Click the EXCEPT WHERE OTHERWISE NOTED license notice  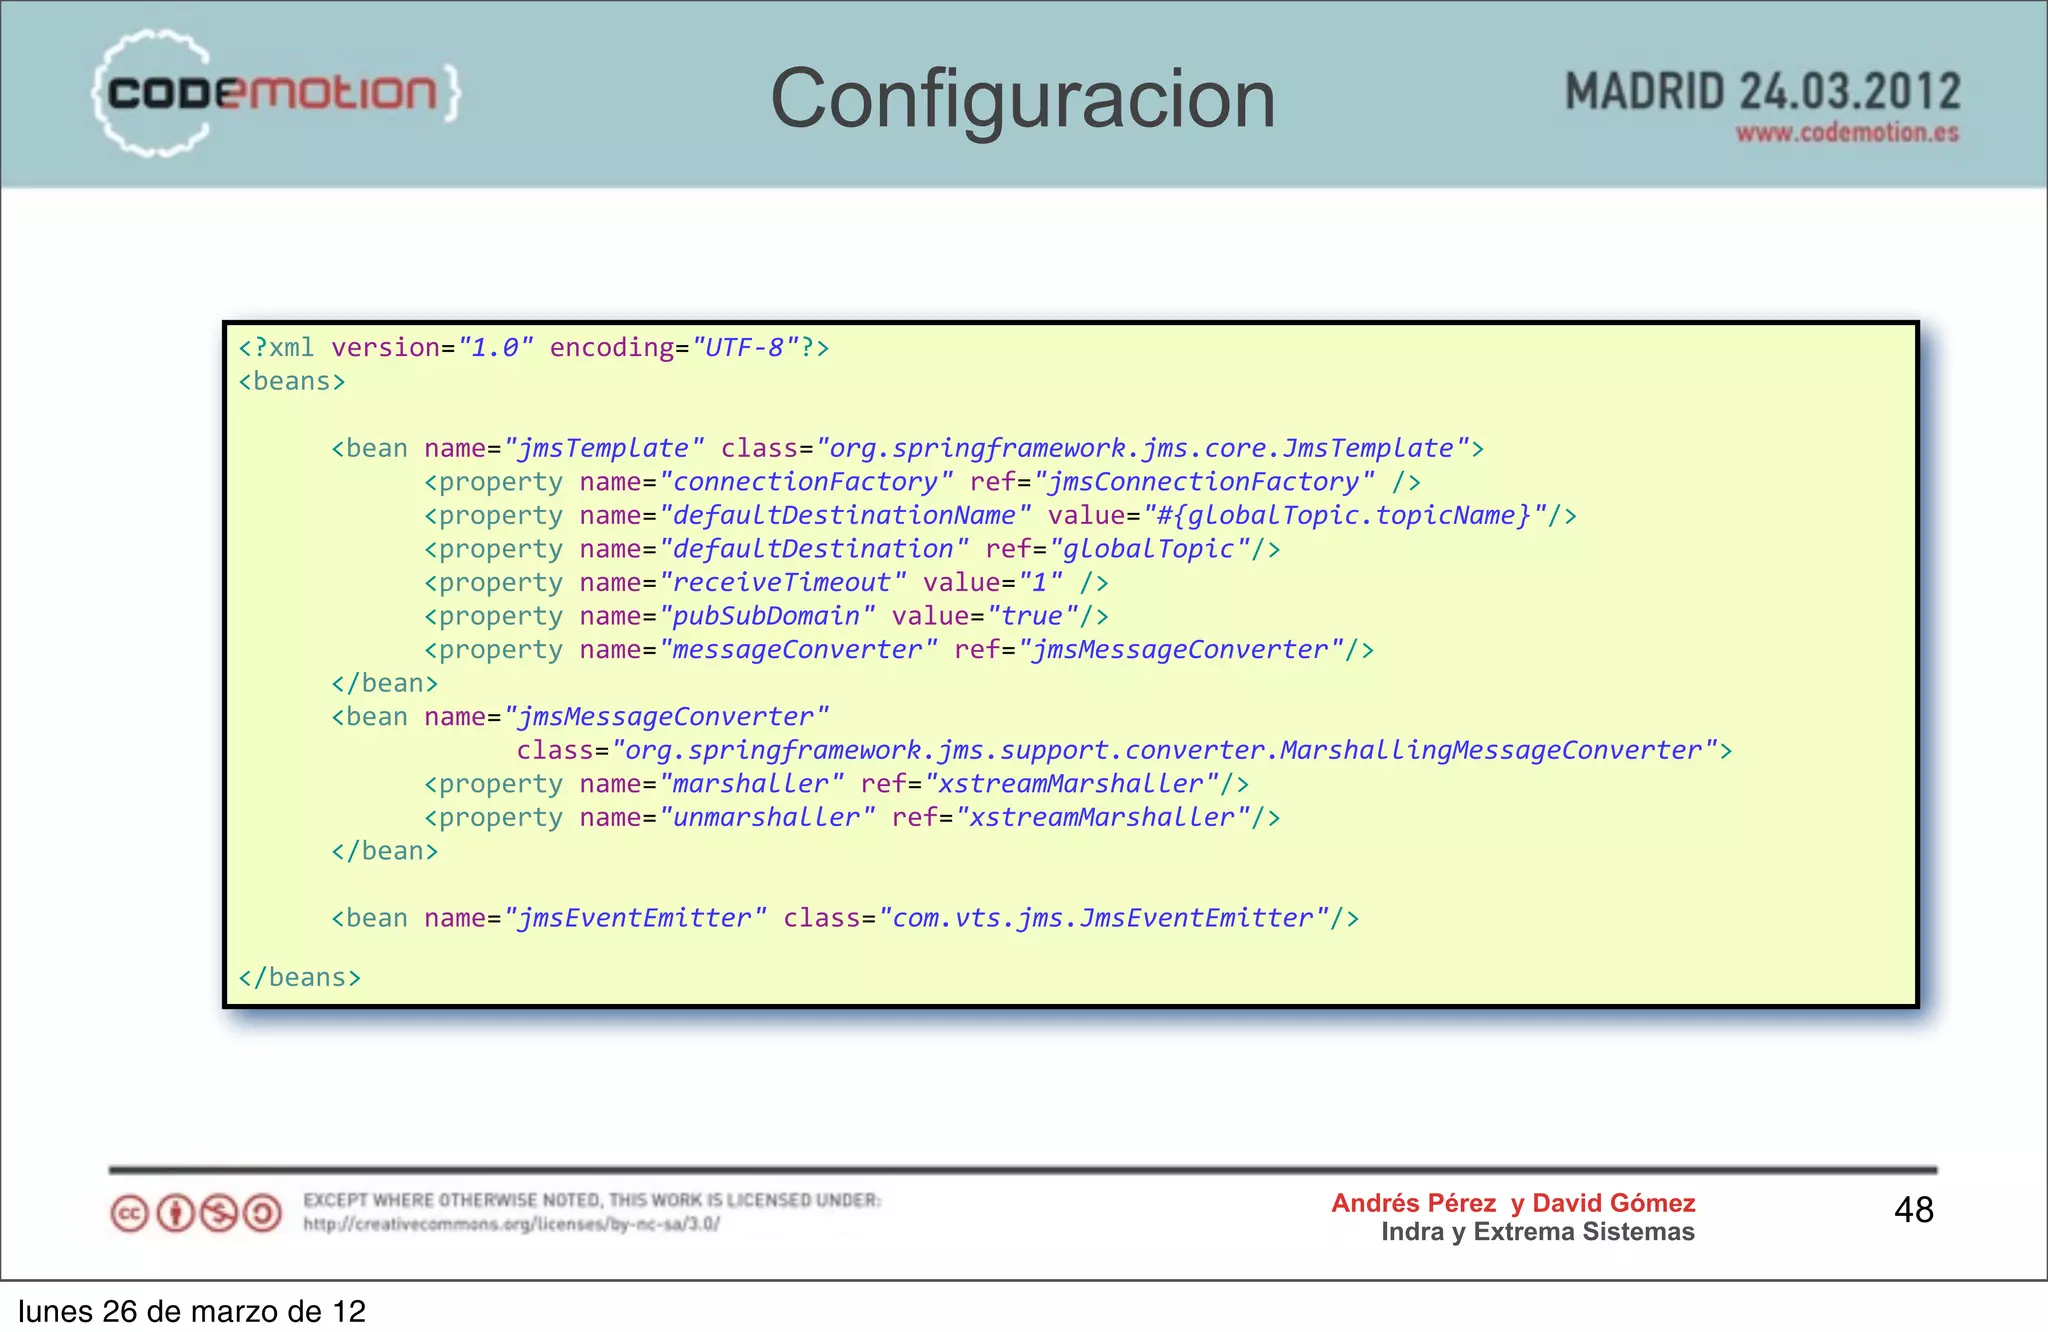[x=592, y=1200]
